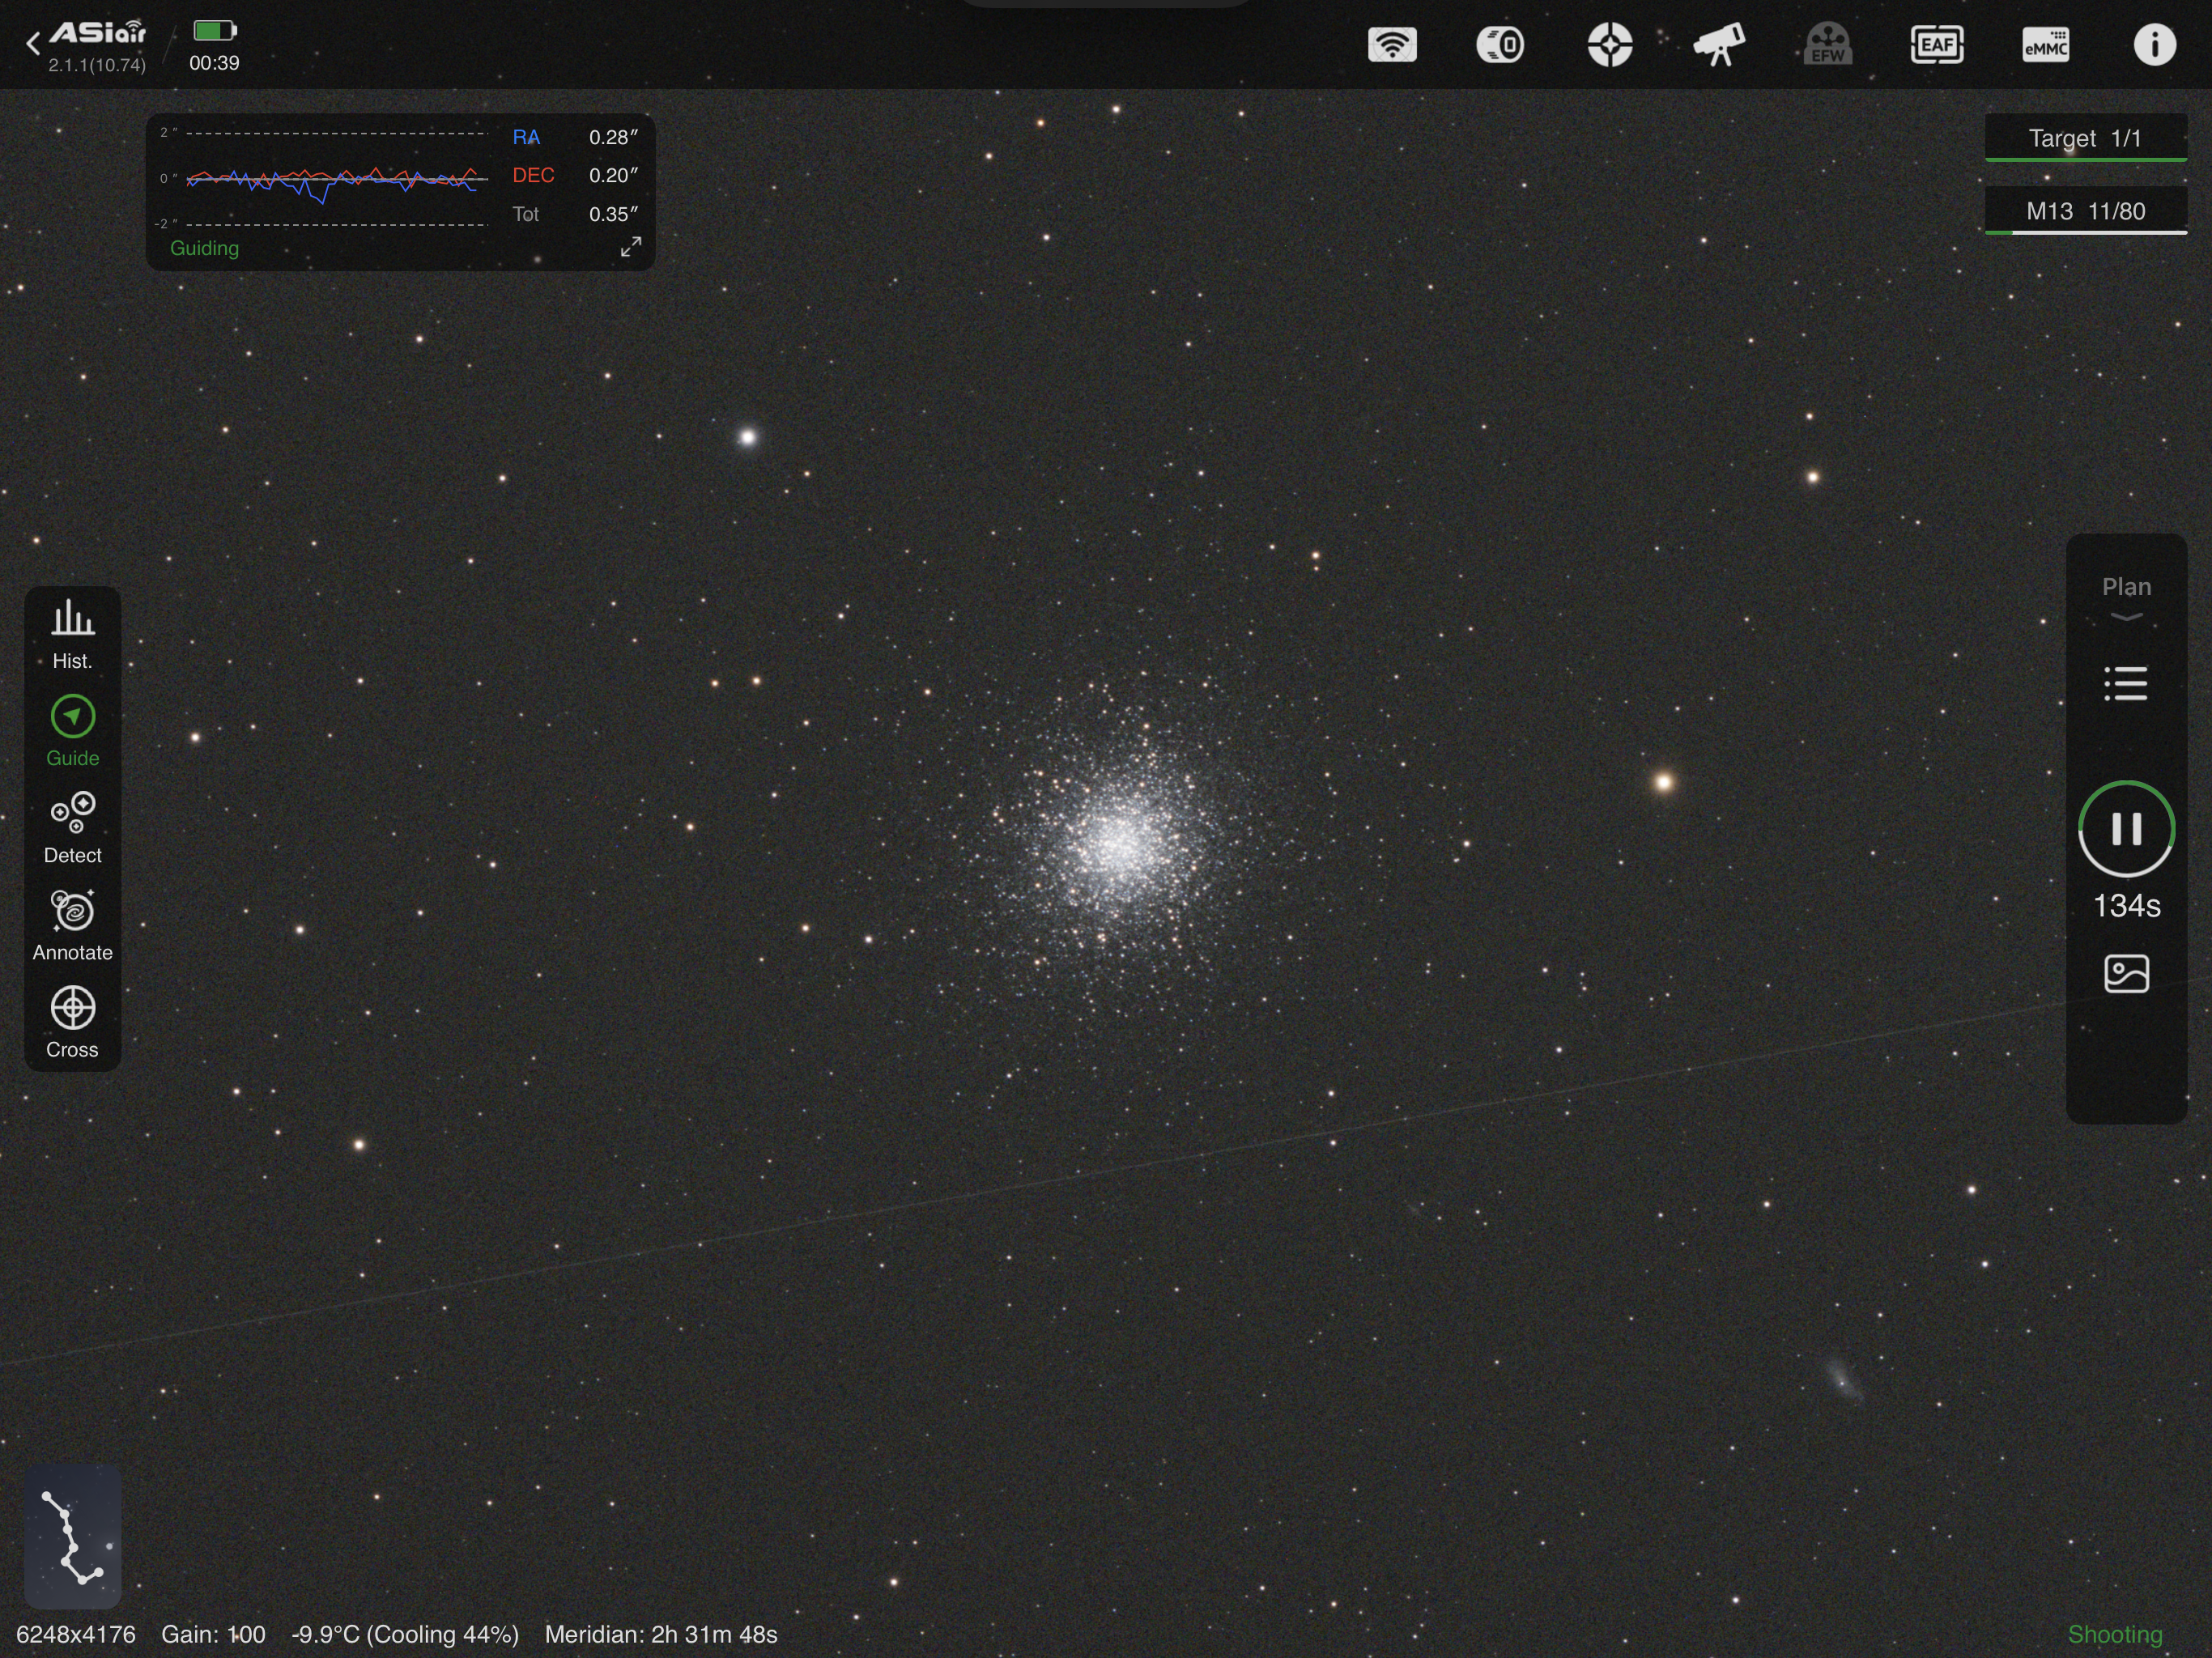Open EFW filter wheel settings
The width and height of the screenshot is (2212, 1658).
click(1828, 45)
